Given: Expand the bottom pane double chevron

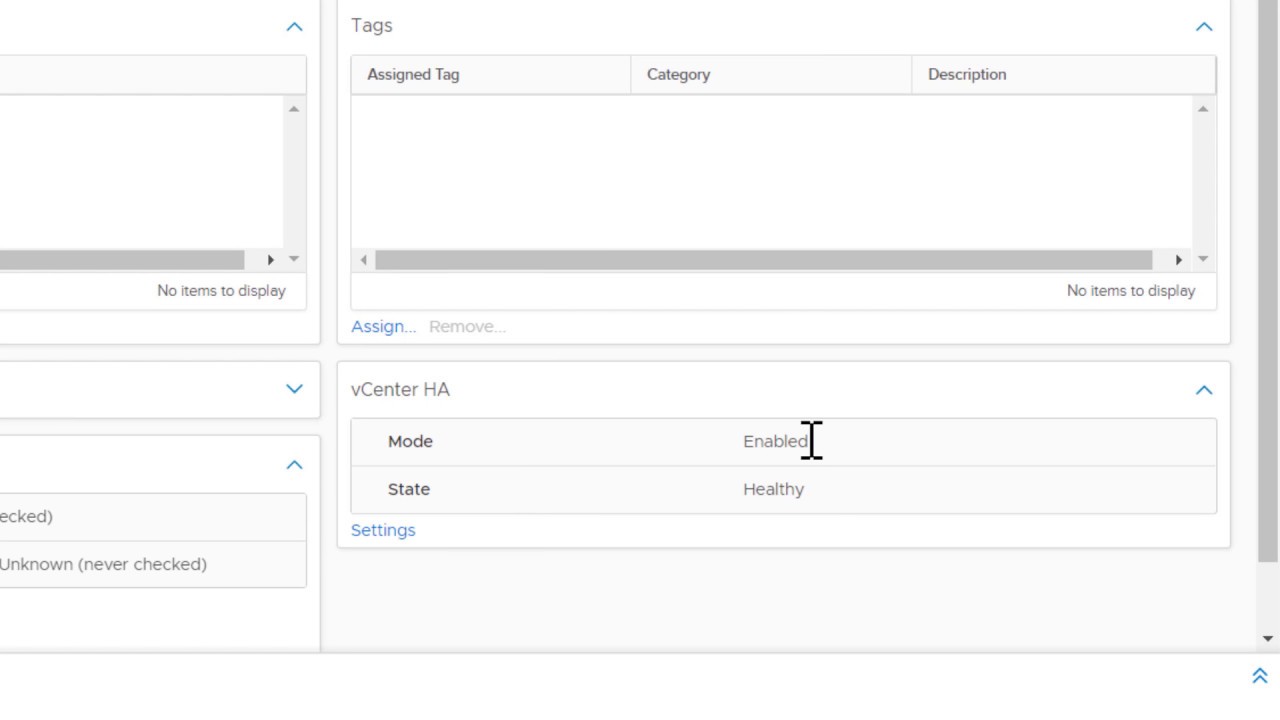Looking at the screenshot, I should 1260,676.
